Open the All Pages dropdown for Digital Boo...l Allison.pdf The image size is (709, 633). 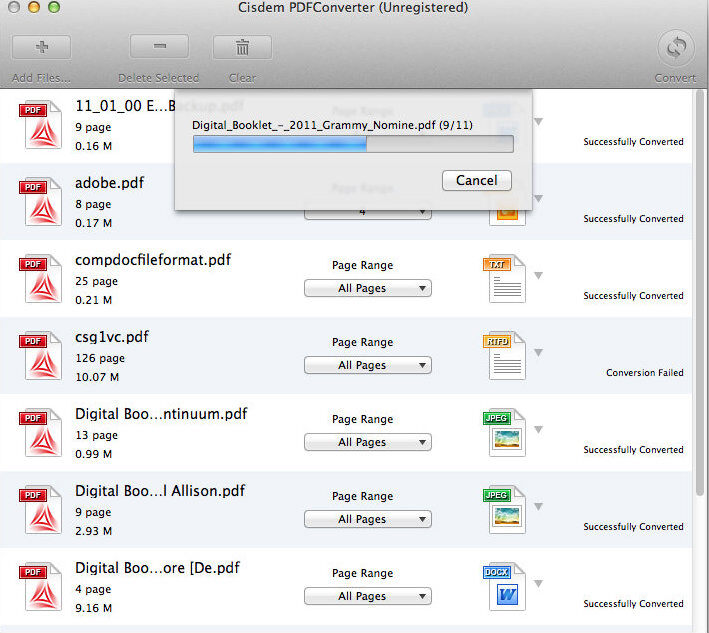368,519
